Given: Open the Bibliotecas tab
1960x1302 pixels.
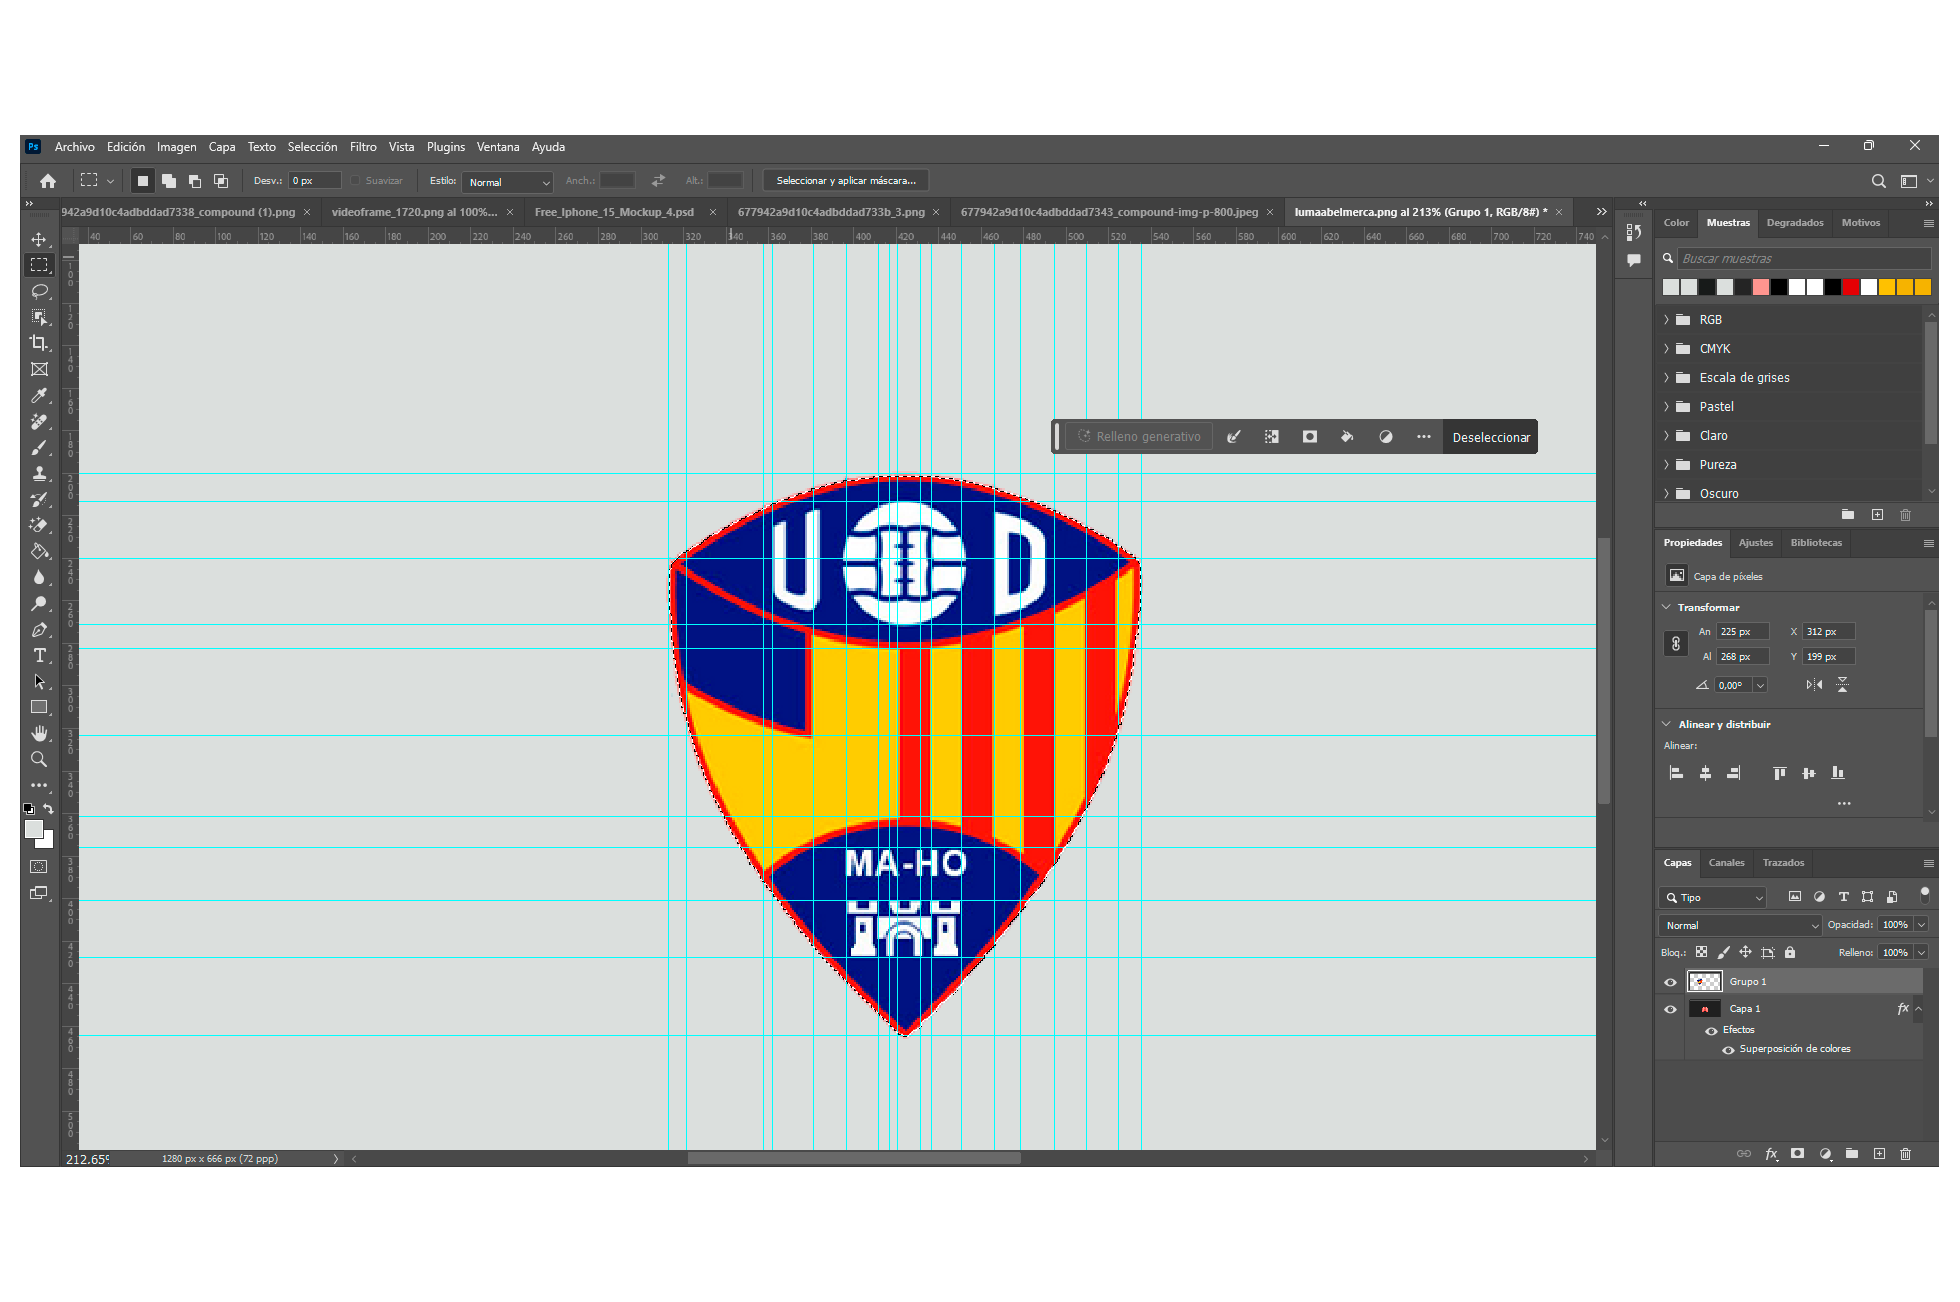Looking at the screenshot, I should click(1816, 543).
